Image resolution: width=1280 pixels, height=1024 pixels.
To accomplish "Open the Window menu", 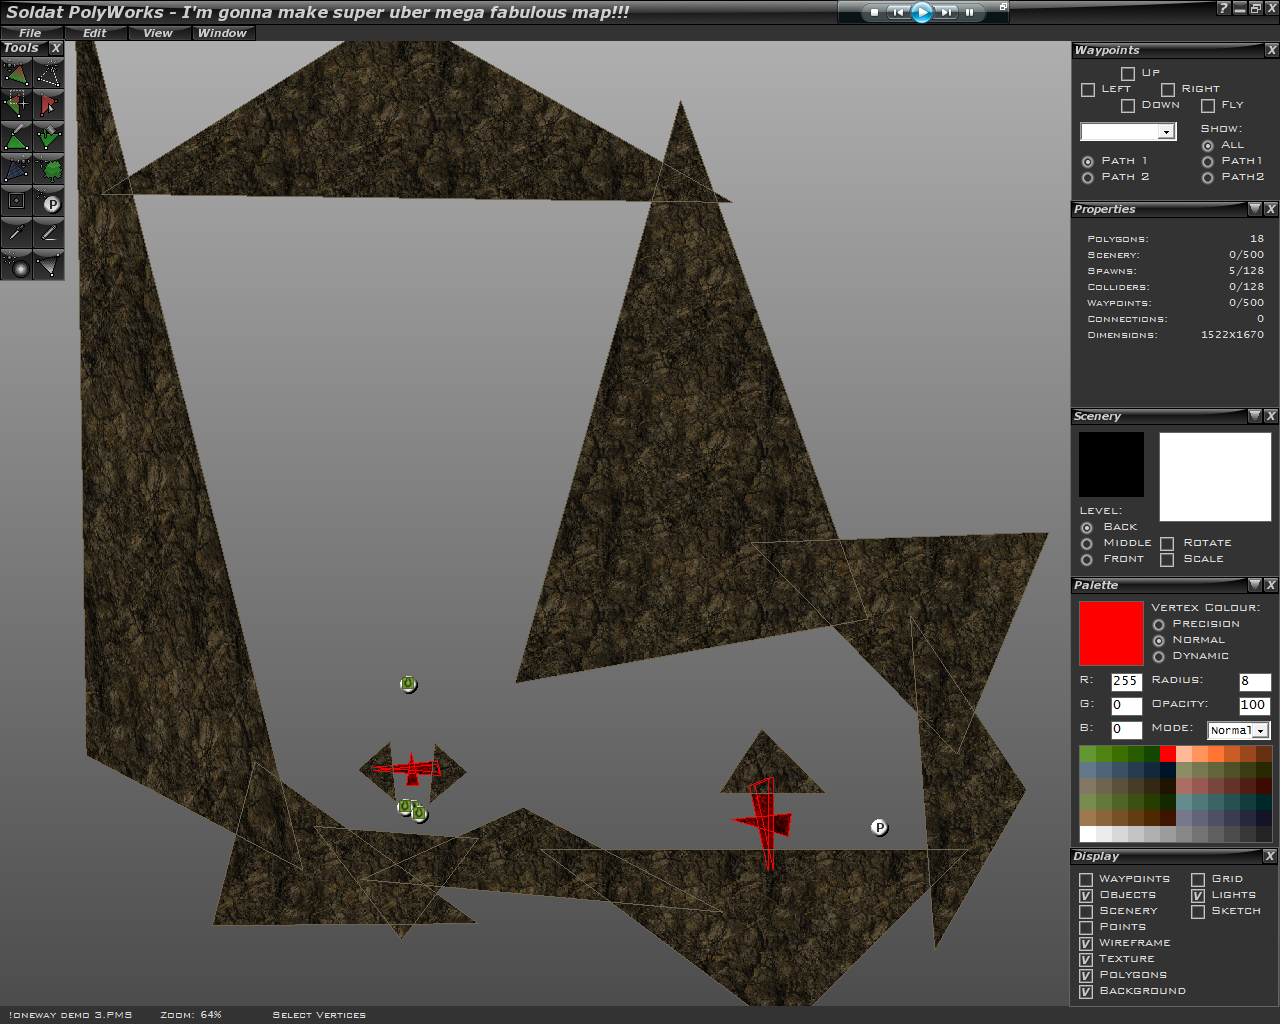I will pos(222,33).
